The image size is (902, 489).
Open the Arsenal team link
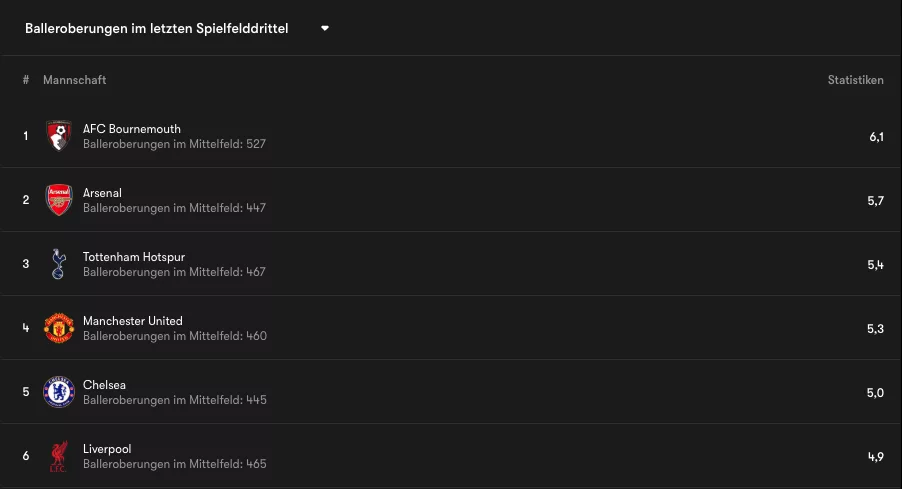click(102, 193)
